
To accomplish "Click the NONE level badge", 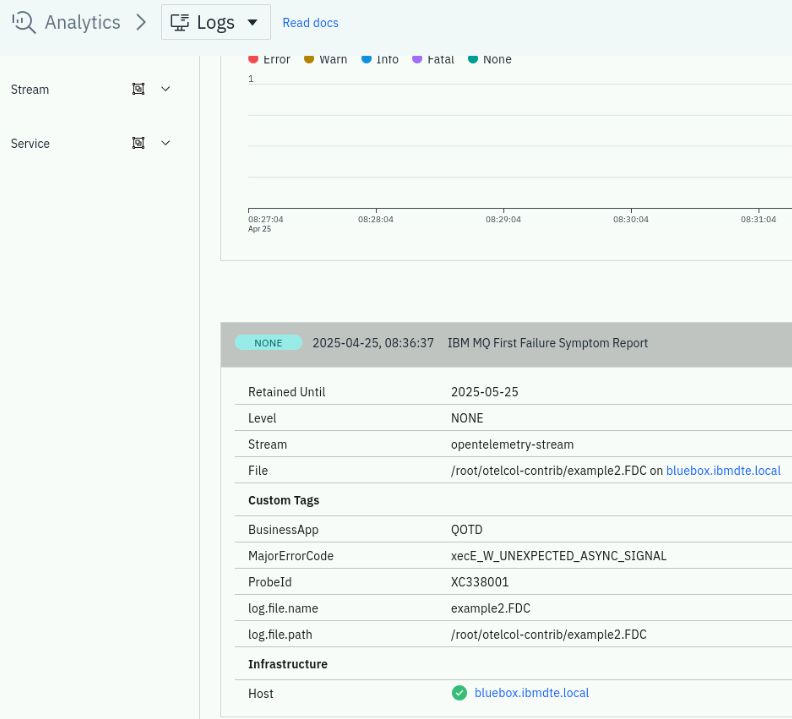I will coord(268,343).
